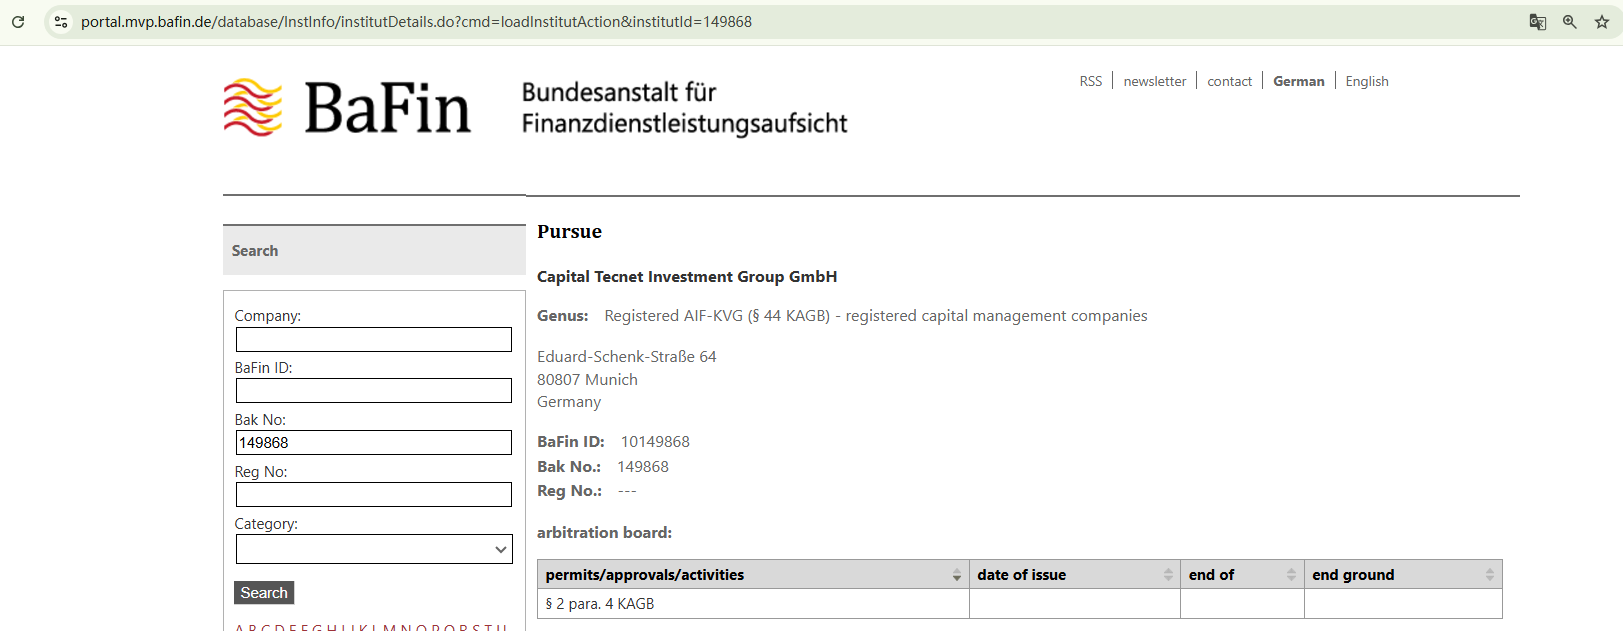Click the Germany country text
This screenshot has width=1623, height=631.
point(569,402)
